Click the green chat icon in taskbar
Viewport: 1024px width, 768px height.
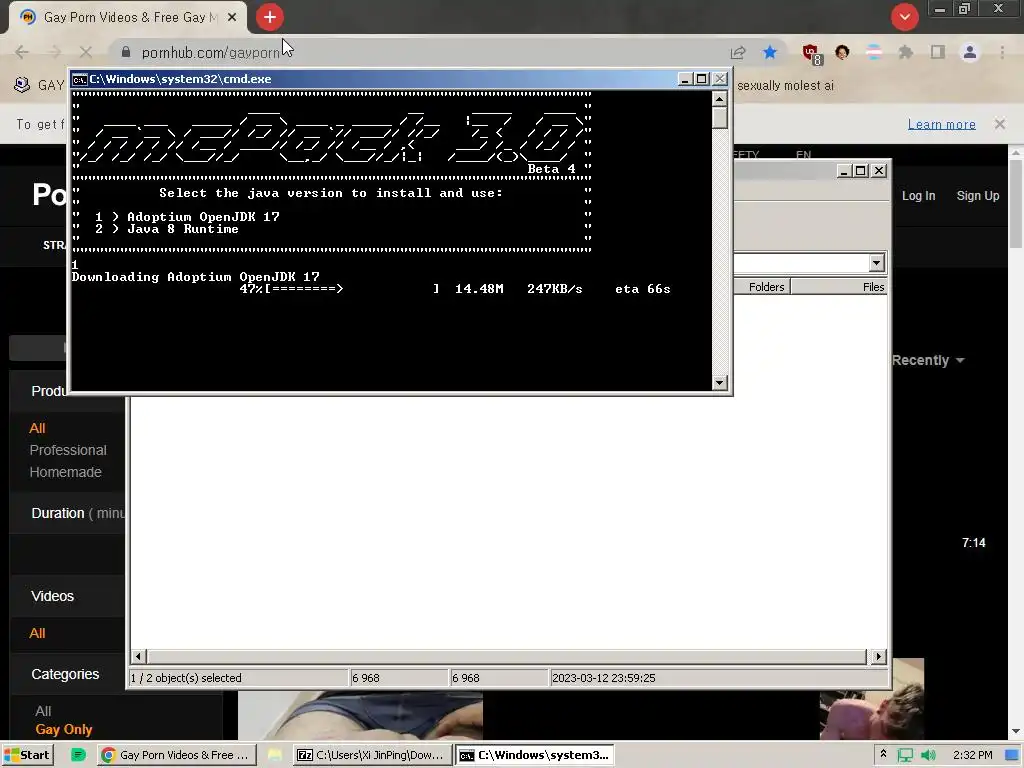(78, 755)
